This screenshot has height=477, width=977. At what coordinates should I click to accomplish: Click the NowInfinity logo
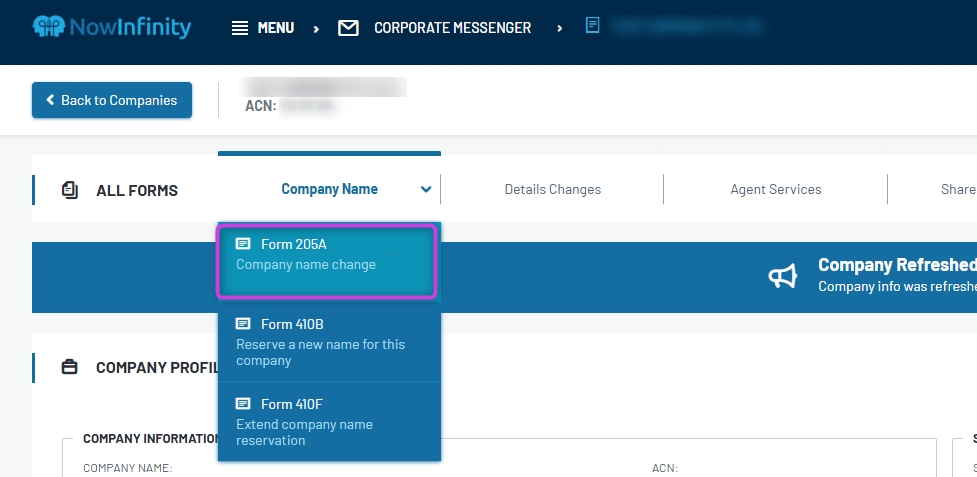112,27
